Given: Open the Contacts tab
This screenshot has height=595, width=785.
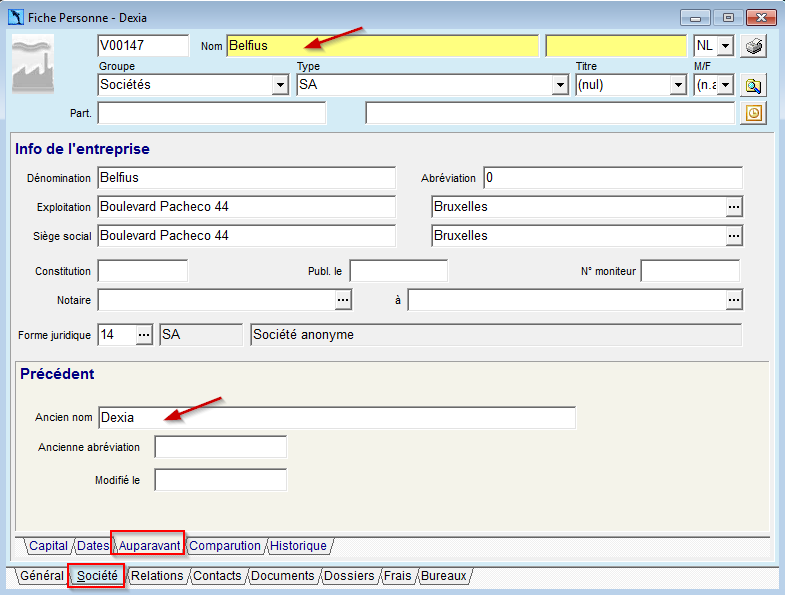Looking at the screenshot, I should [217, 576].
